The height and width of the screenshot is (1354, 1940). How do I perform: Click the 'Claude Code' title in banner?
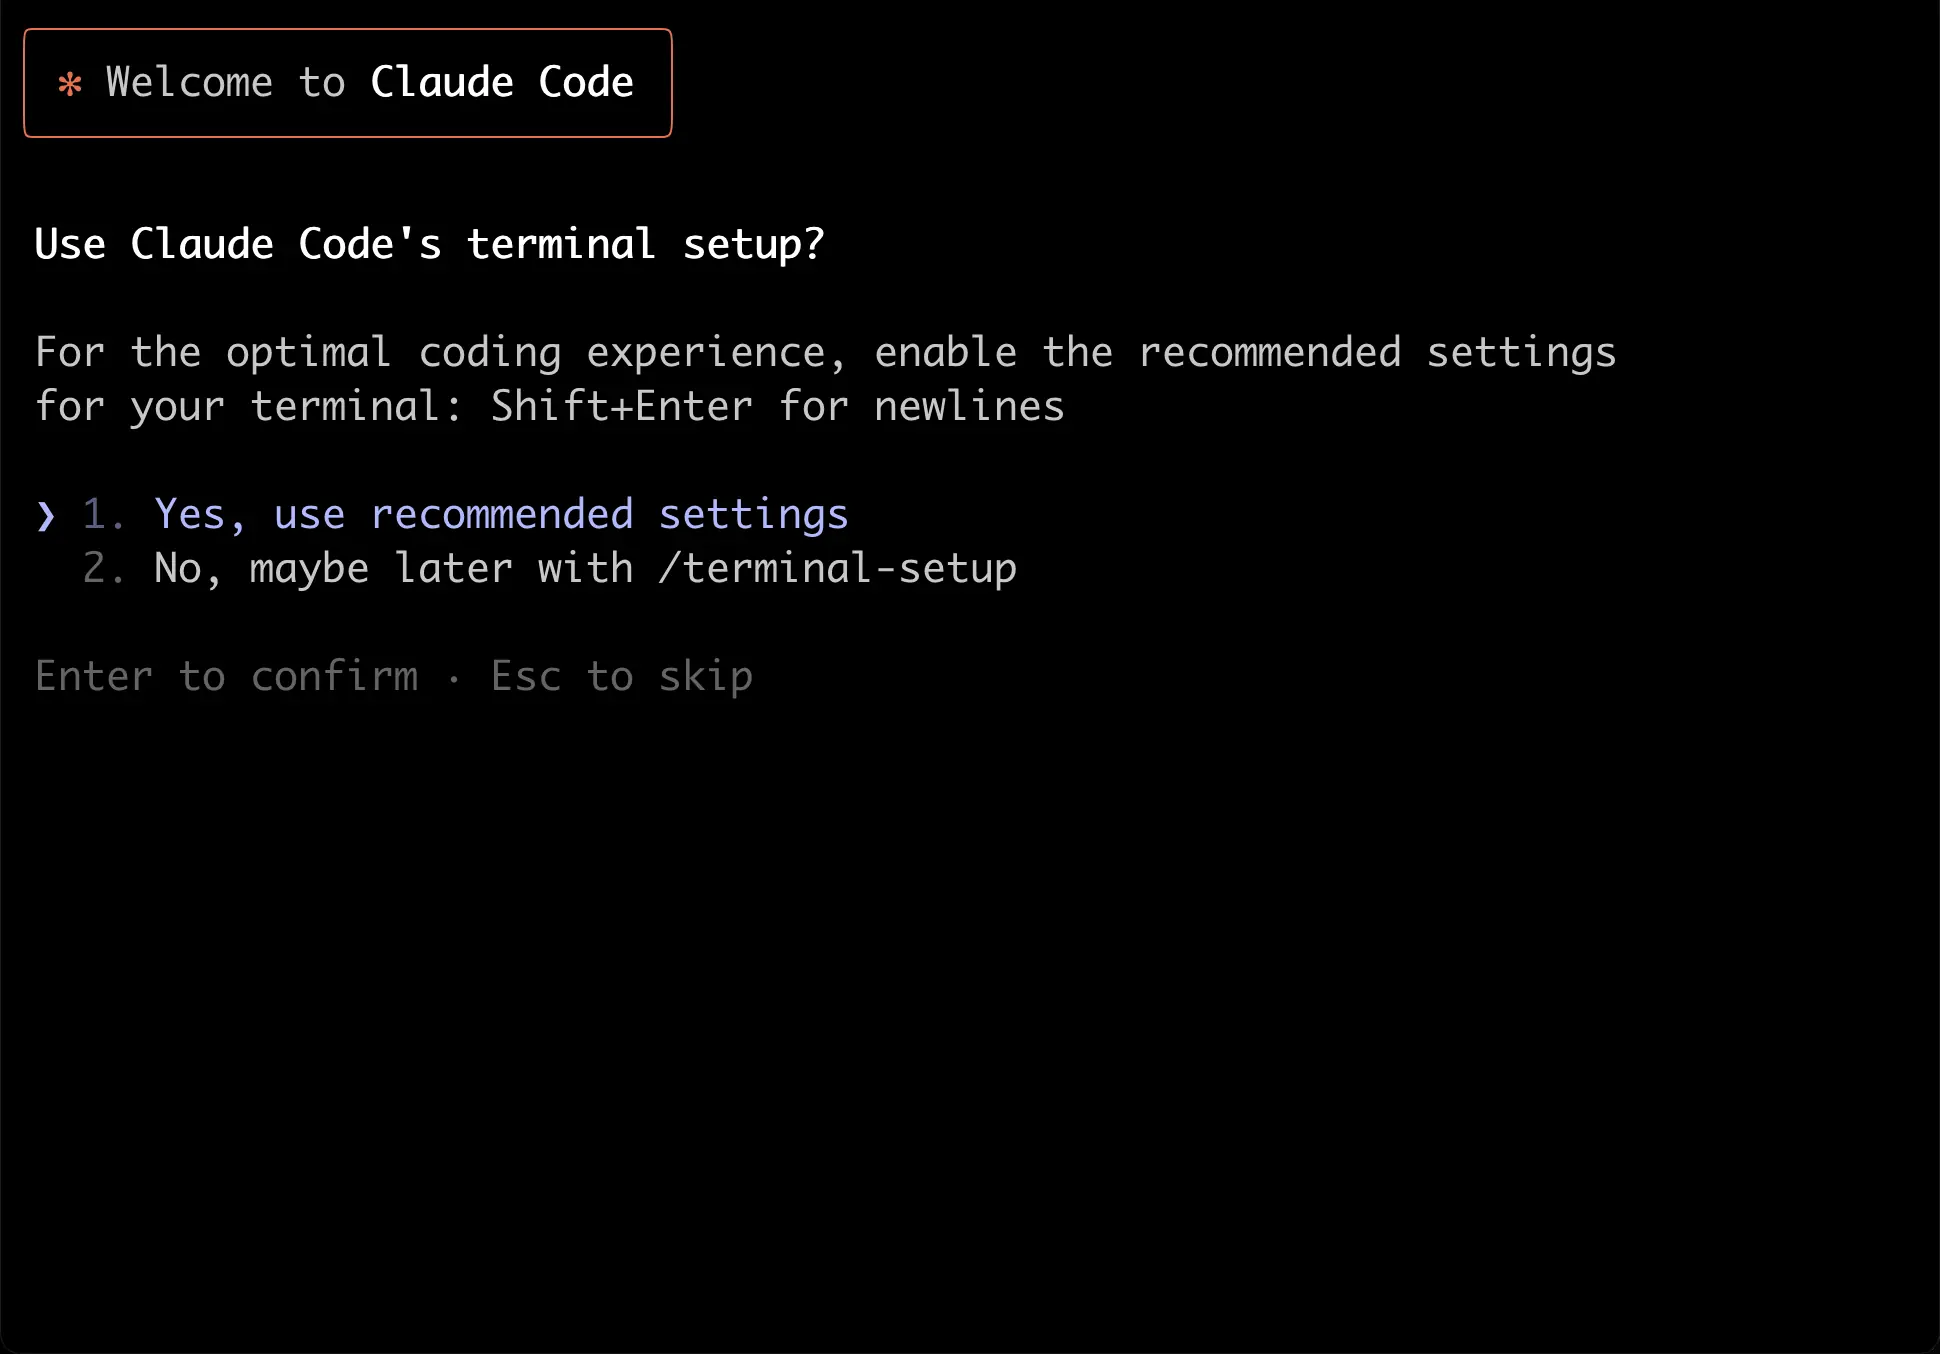coord(502,83)
